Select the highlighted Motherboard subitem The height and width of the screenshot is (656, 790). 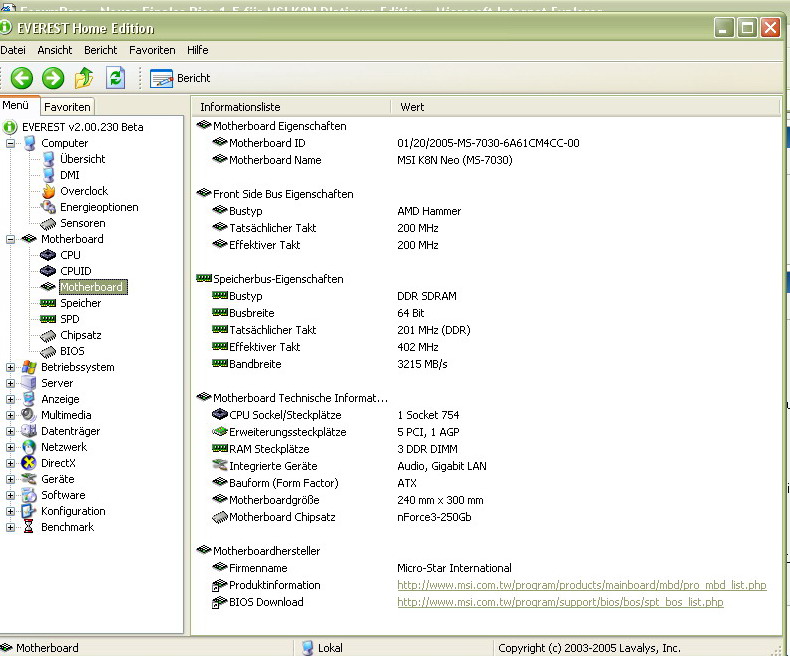pos(93,287)
